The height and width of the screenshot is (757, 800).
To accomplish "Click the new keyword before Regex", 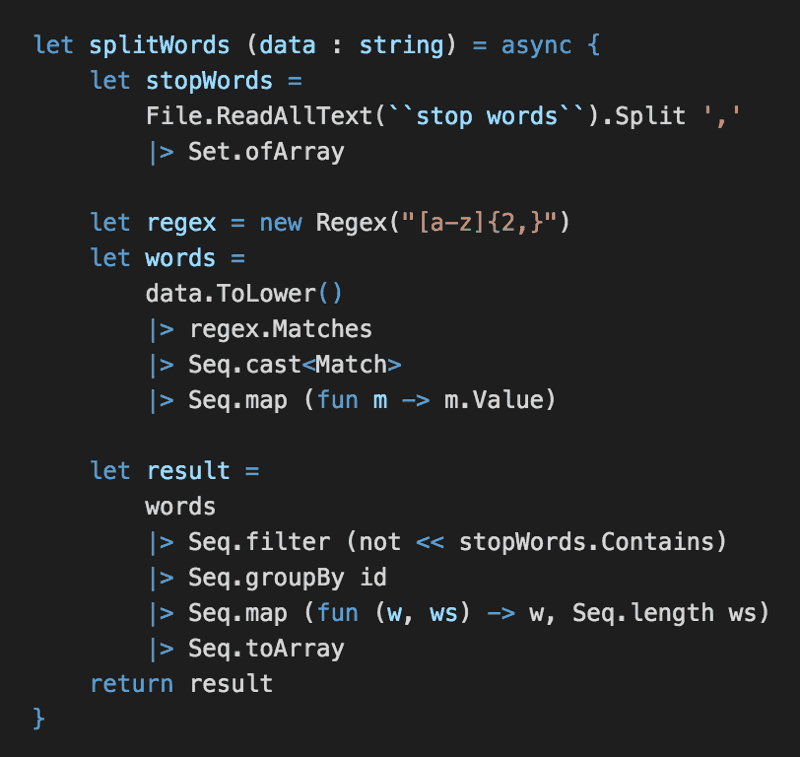I will [280, 223].
